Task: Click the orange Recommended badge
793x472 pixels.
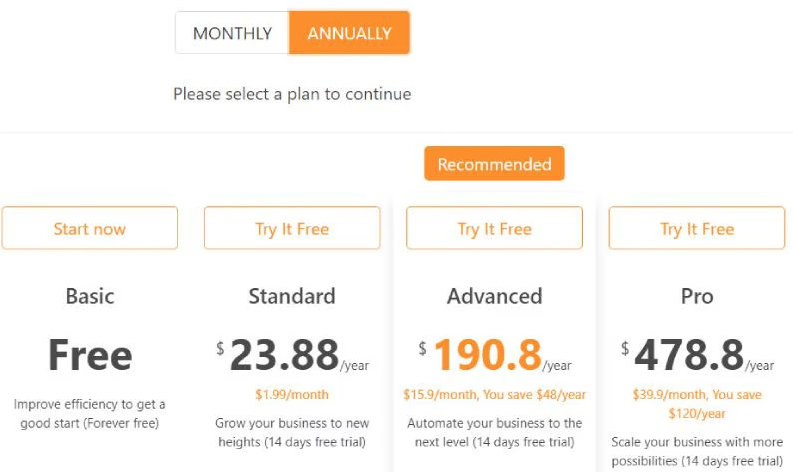Action: click(x=494, y=164)
